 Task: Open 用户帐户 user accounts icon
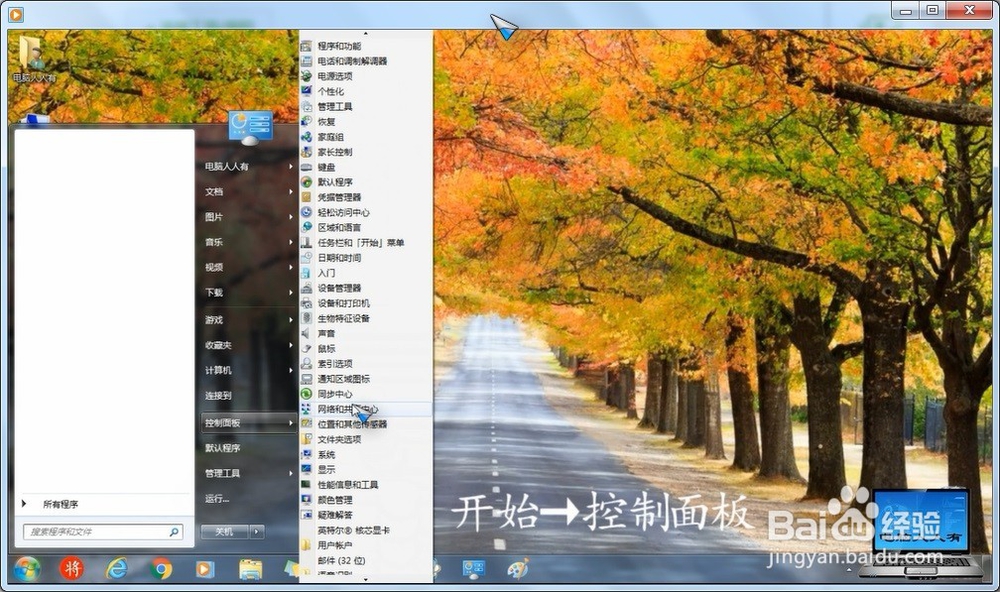pyautogui.click(x=307, y=545)
